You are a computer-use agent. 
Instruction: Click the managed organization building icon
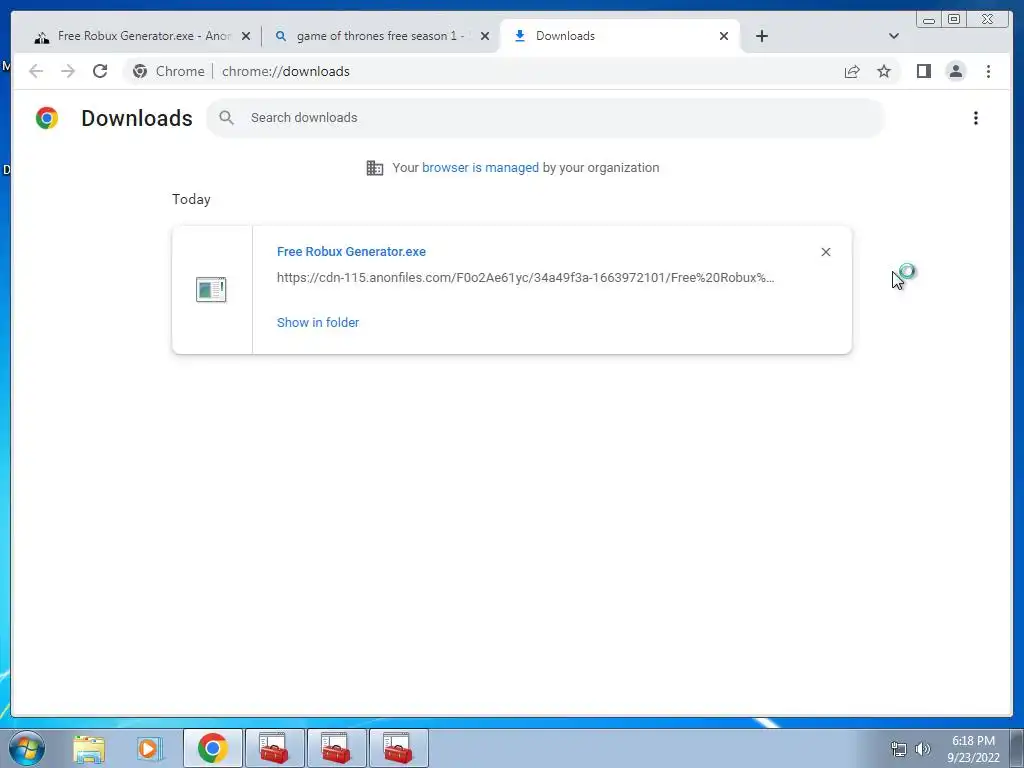coord(375,168)
